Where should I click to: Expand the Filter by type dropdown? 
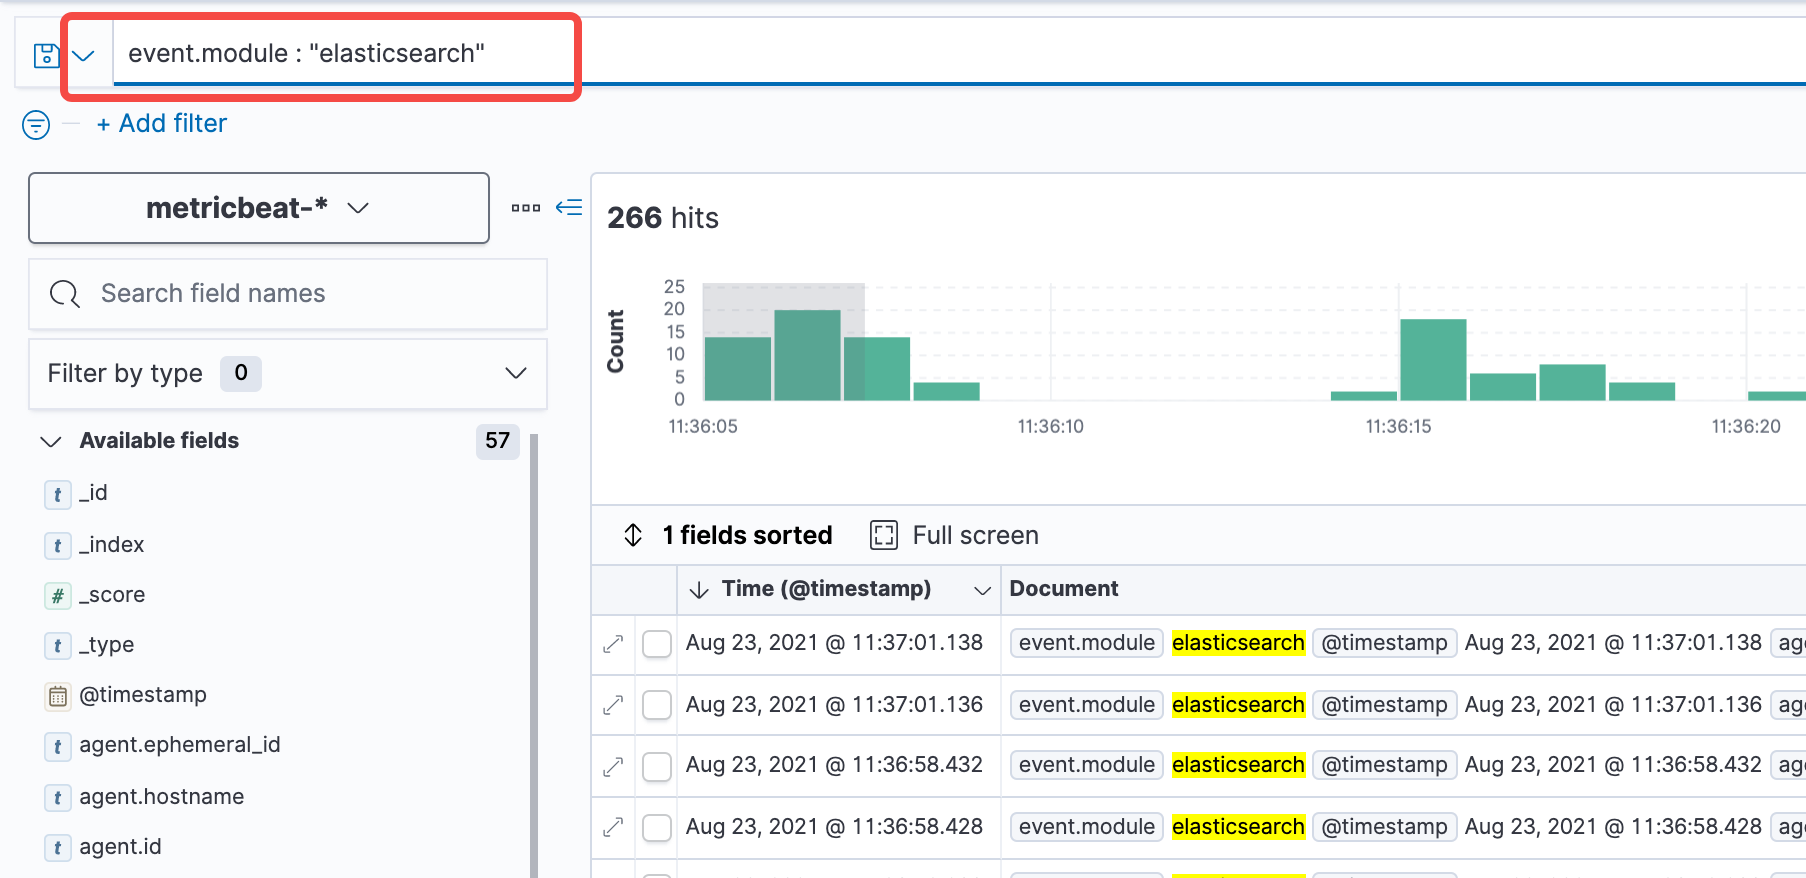pos(288,374)
